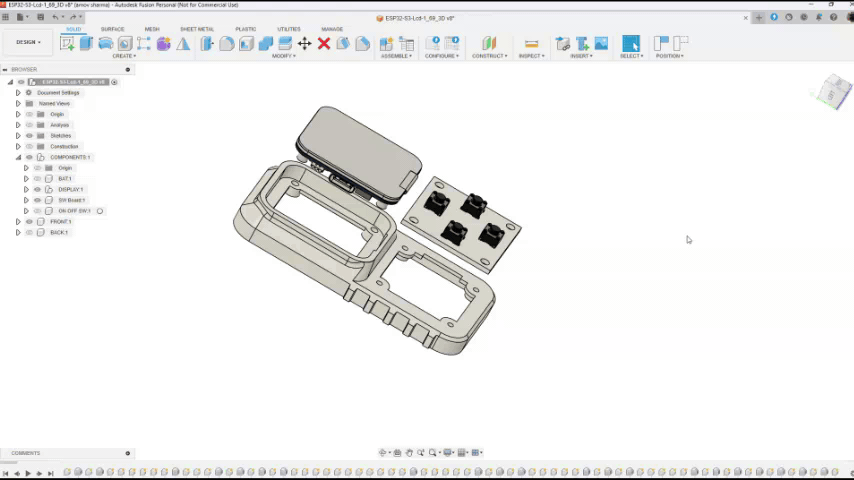Switch to the SURFACE tab
This screenshot has height=480, width=854.
[x=112, y=29]
